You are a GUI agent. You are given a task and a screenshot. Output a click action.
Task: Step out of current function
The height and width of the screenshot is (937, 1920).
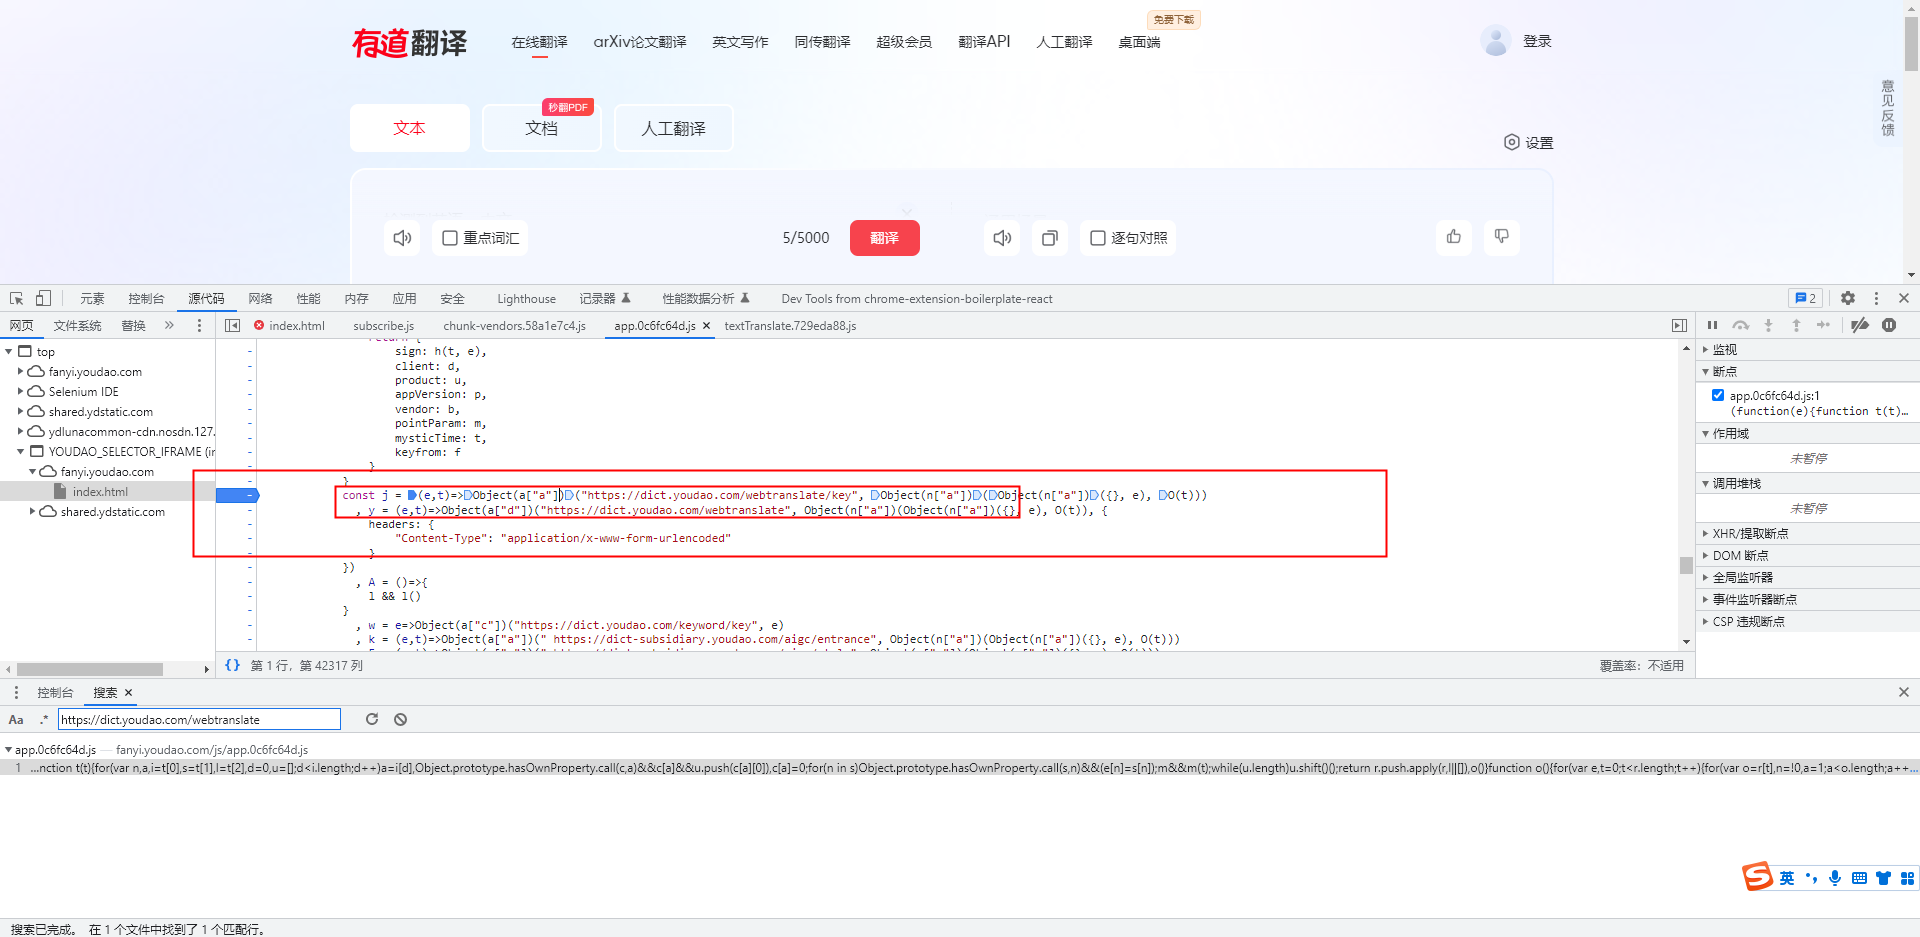coord(1796,325)
